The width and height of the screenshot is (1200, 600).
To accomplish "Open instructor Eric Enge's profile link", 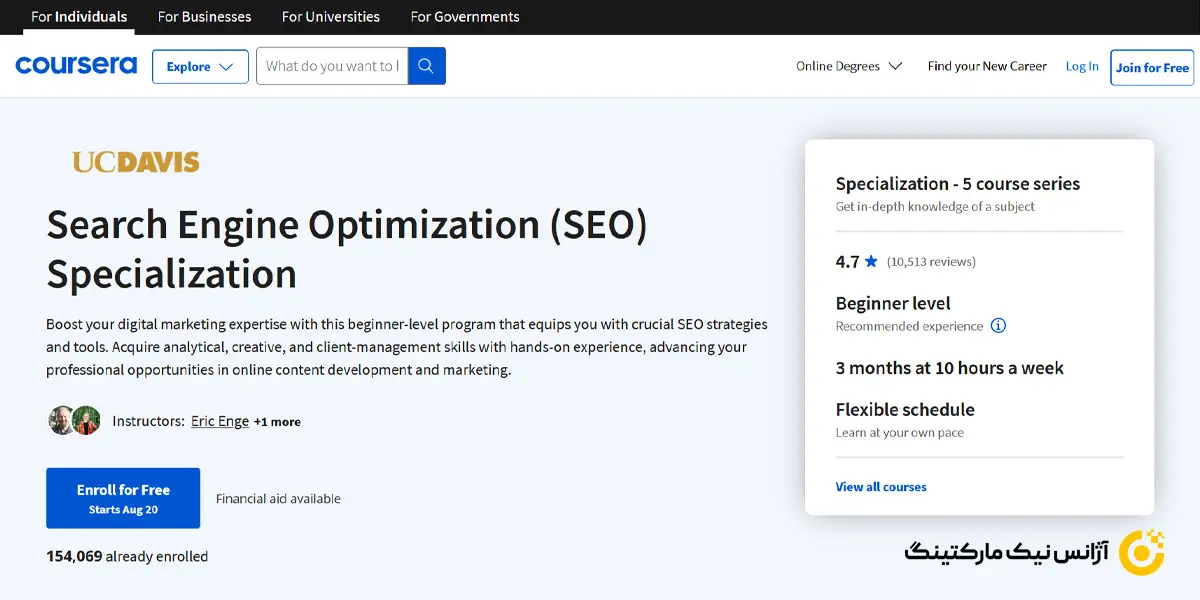I will 220,421.
